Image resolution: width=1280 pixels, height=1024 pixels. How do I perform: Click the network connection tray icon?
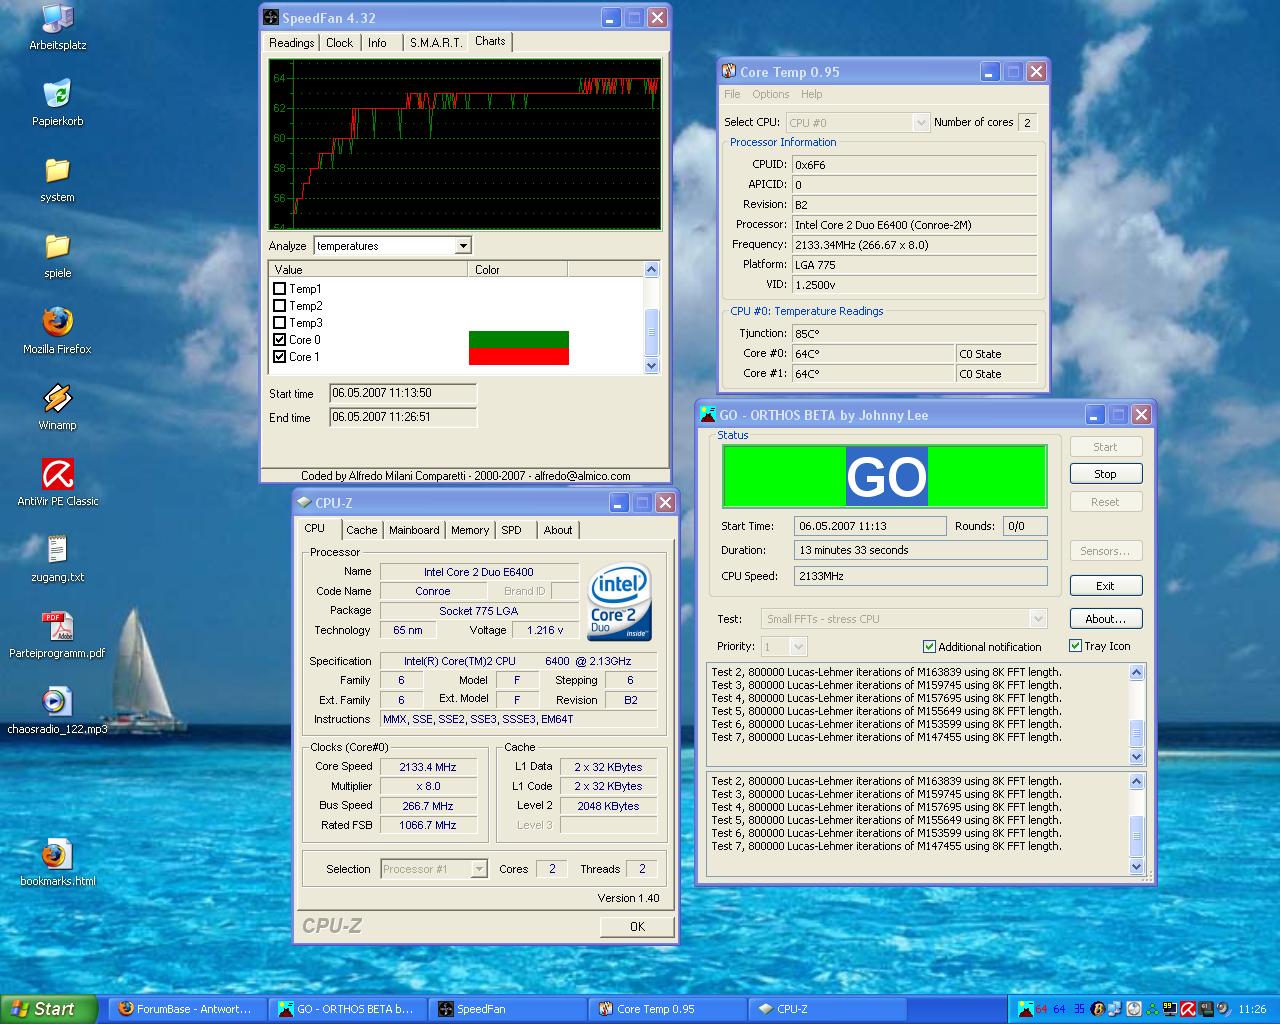[1115, 1009]
